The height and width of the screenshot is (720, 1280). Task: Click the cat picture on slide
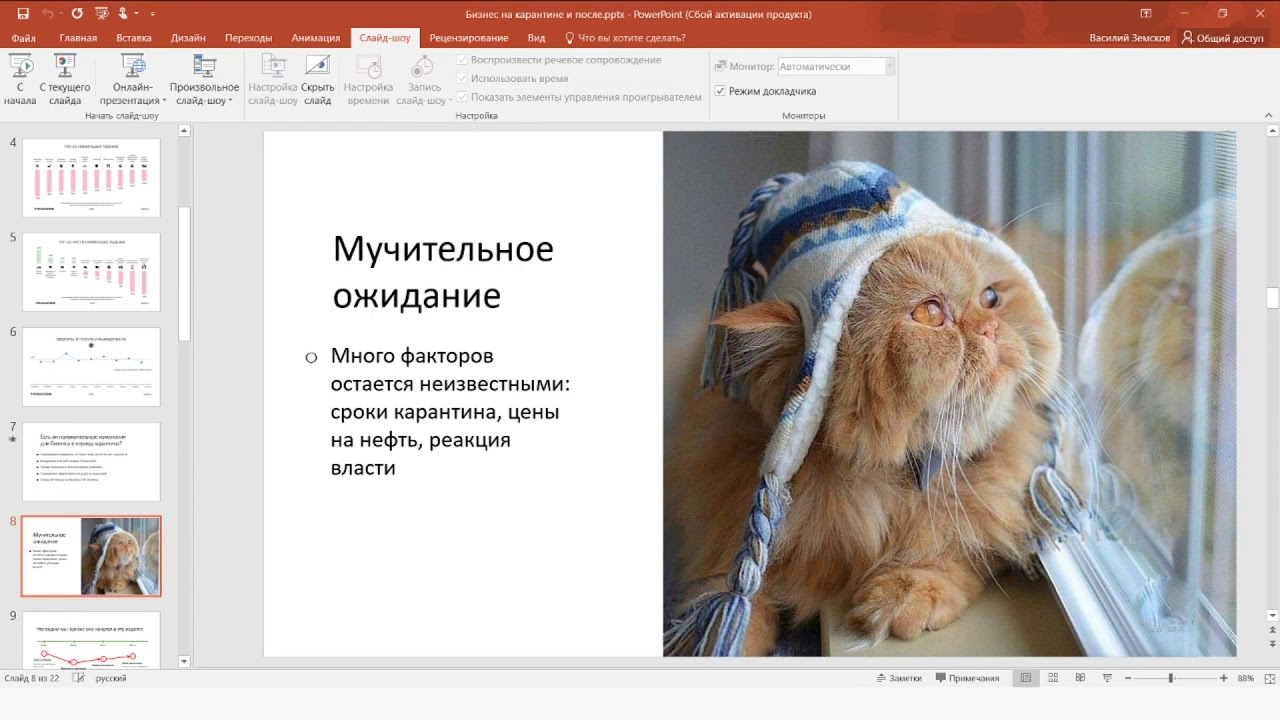[x=949, y=394]
